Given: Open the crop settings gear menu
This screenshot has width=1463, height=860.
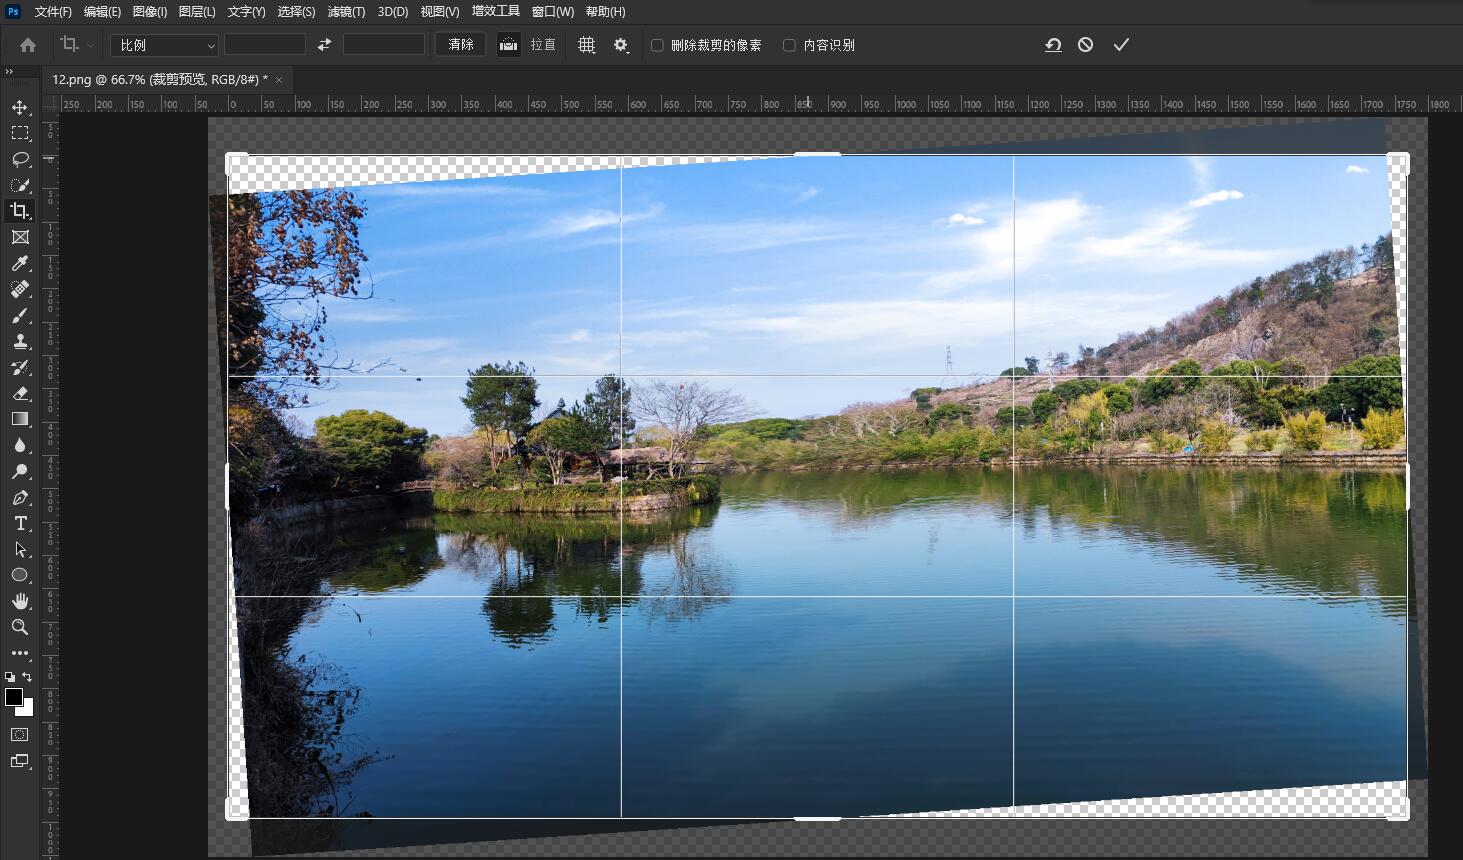Looking at the screenshot, I should tap(621, 45).
